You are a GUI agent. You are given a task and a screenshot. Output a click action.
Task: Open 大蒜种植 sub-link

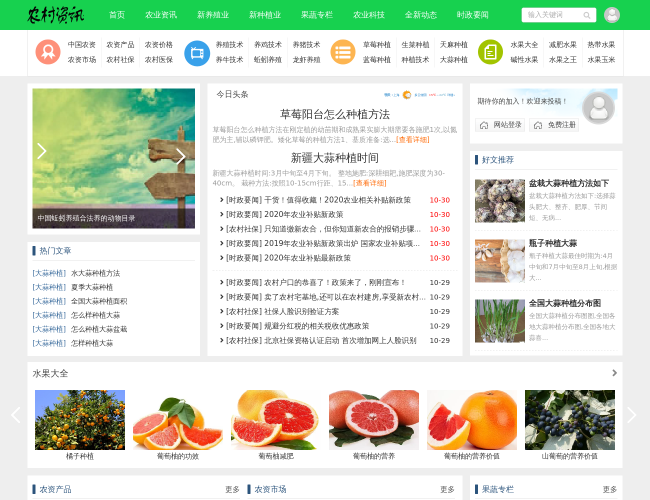click(x=454, y=60)
